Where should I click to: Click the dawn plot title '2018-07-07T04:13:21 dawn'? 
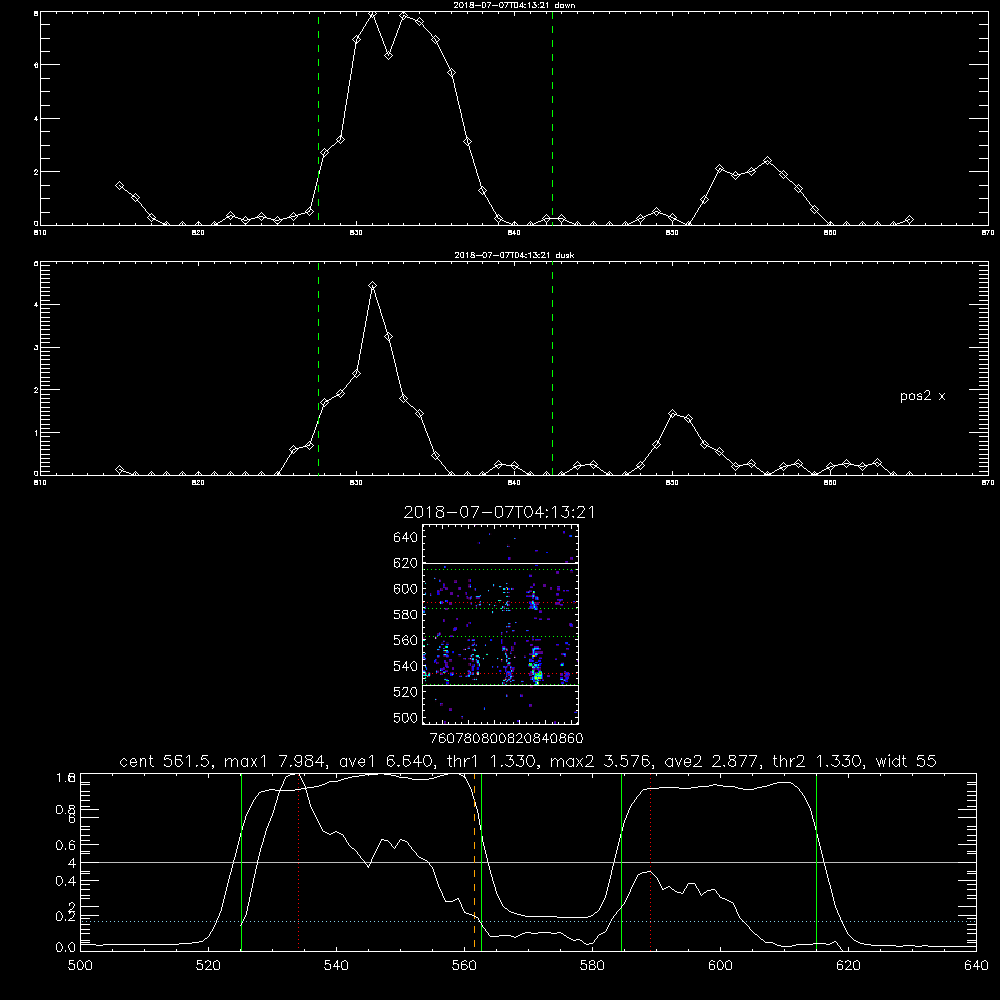tap(514, 5)
